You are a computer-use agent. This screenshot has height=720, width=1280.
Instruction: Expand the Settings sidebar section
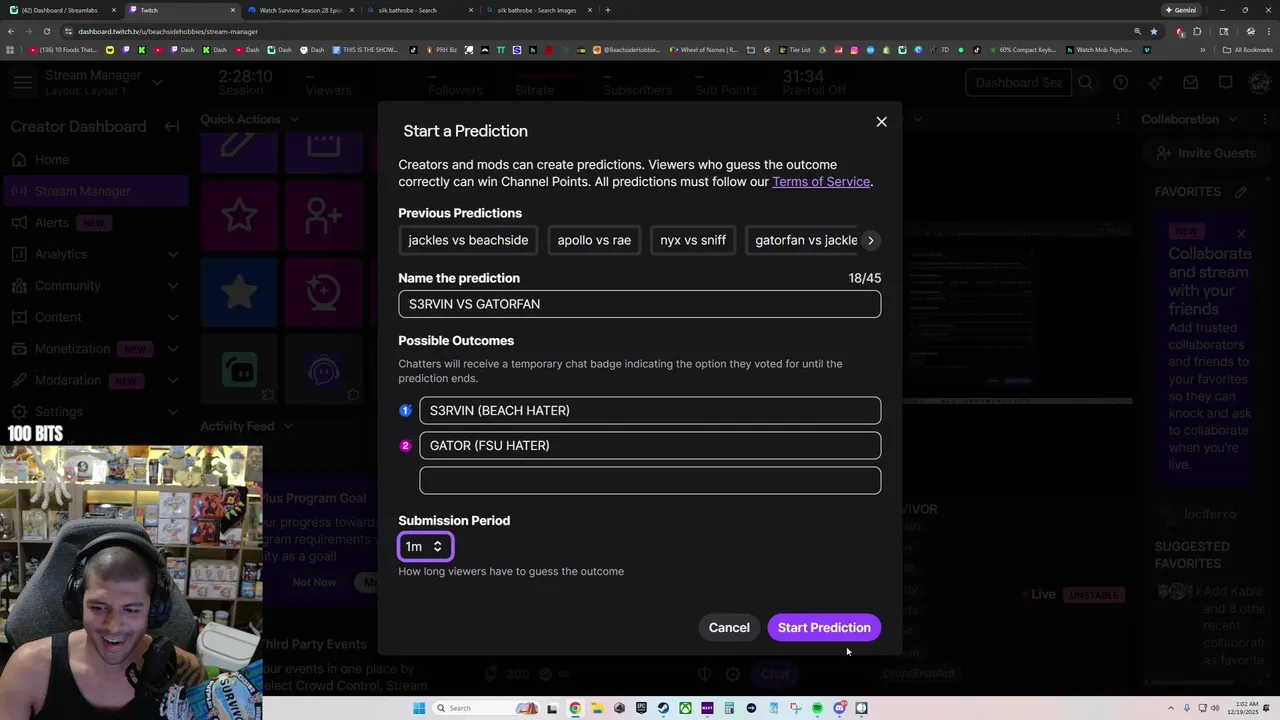coord(173,411)
